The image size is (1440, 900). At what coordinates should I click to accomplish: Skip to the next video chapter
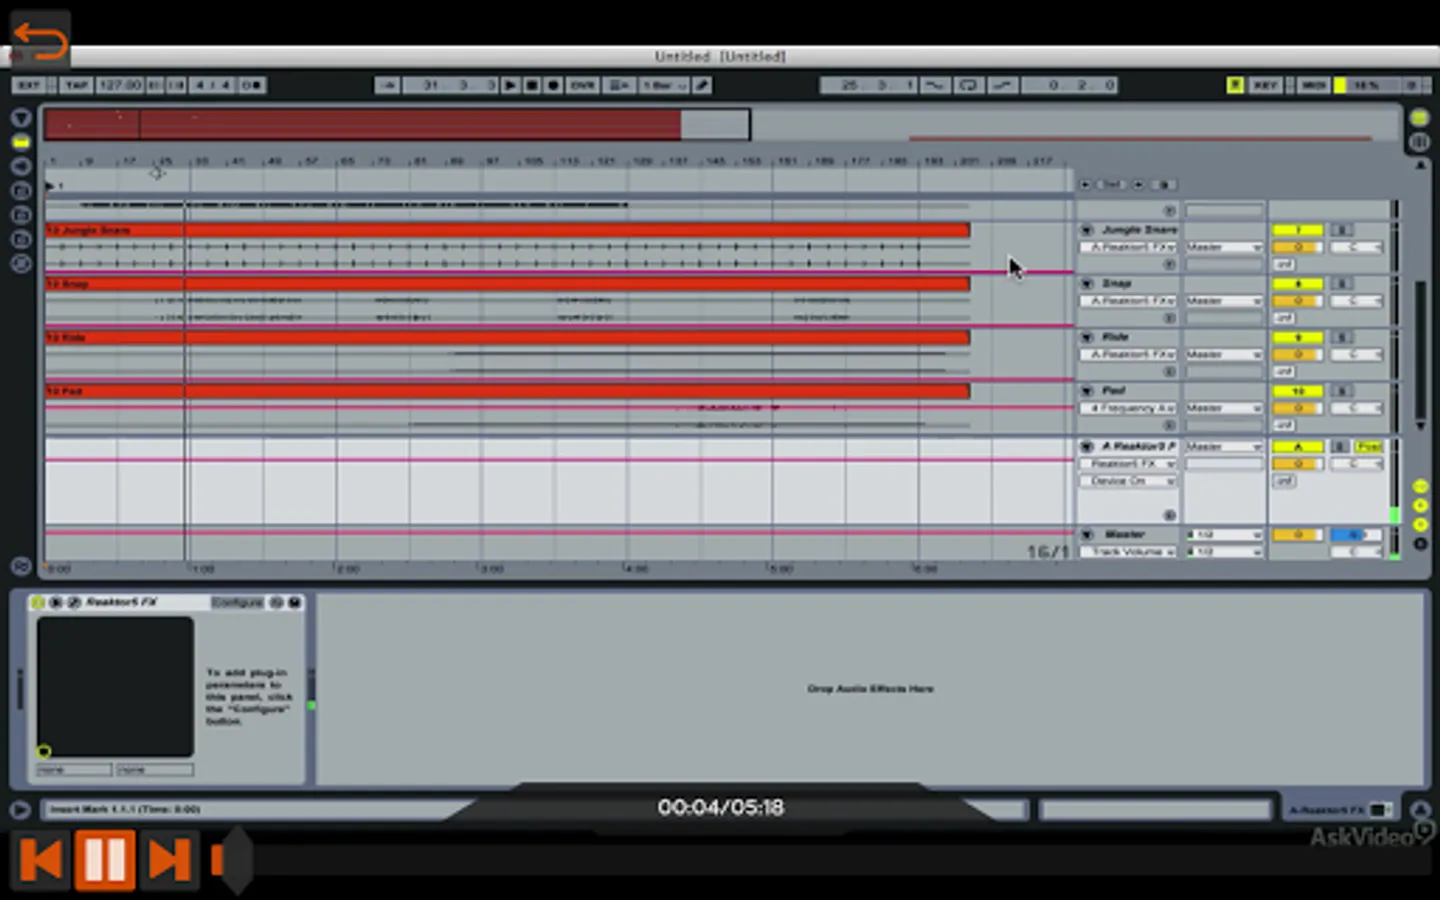pyautogui.click(x=169, y=859)
